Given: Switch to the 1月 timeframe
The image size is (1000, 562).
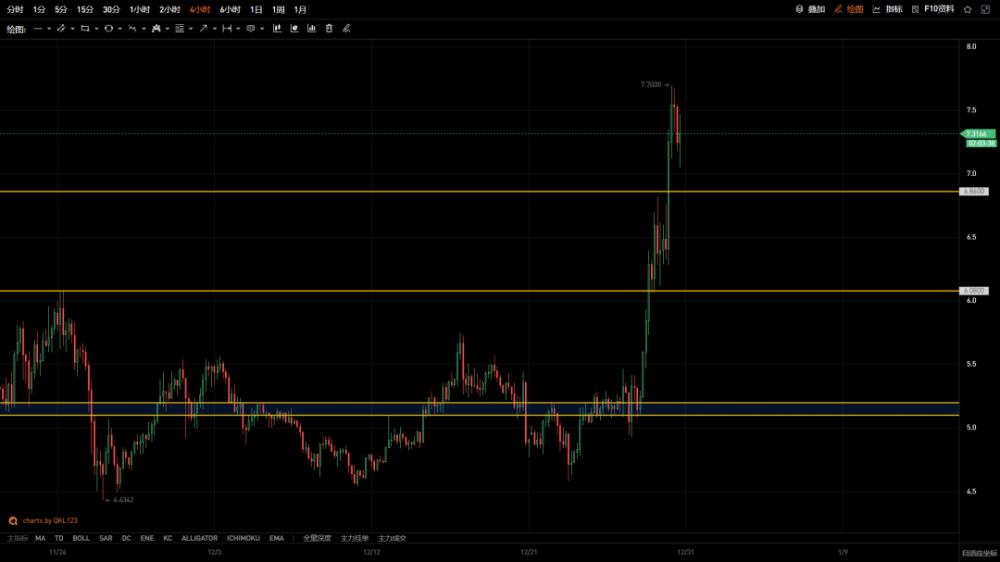Looking at the screenshot, I should click(300, 10).
